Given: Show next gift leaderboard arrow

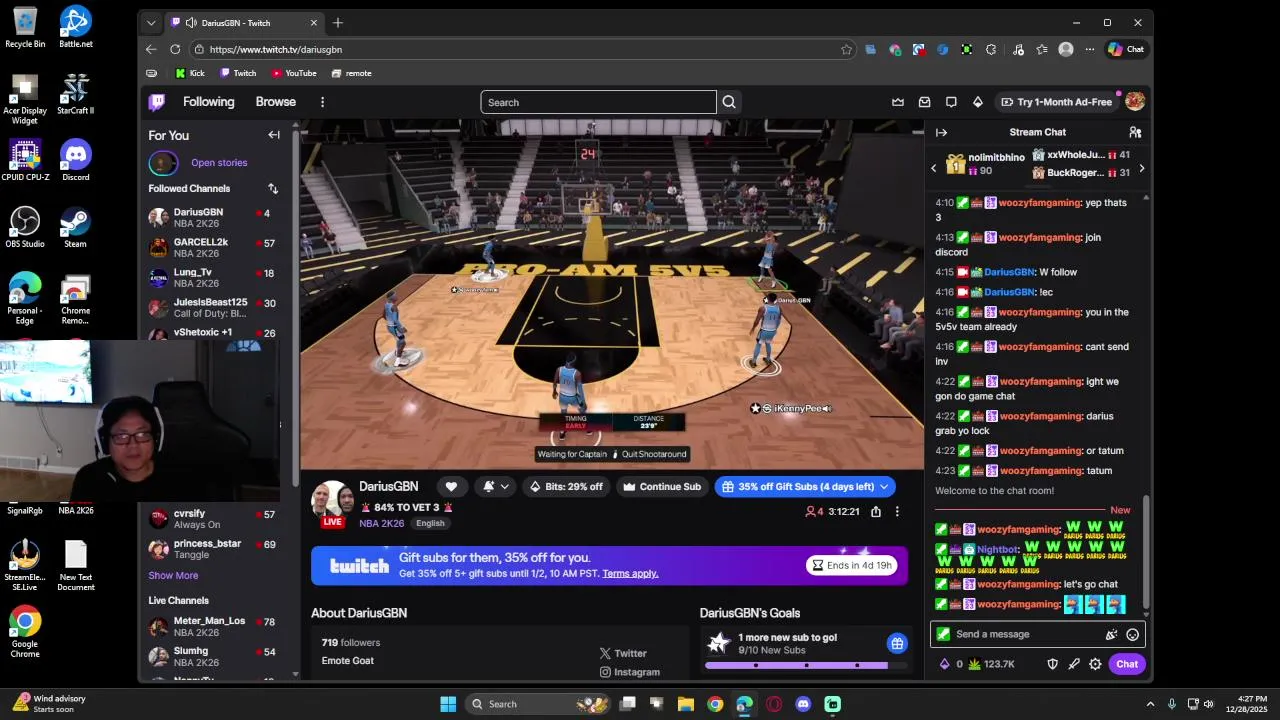Looking at the screenshot, I should (x=1141, y=168).
